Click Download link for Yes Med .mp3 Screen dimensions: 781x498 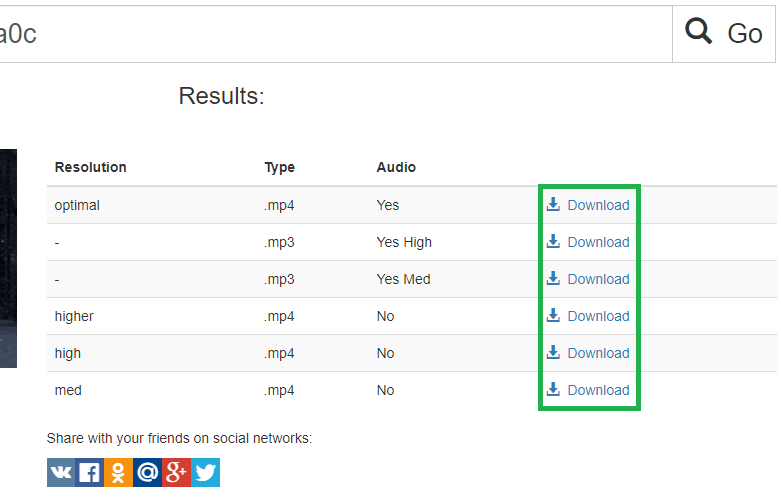coord(588,279)
